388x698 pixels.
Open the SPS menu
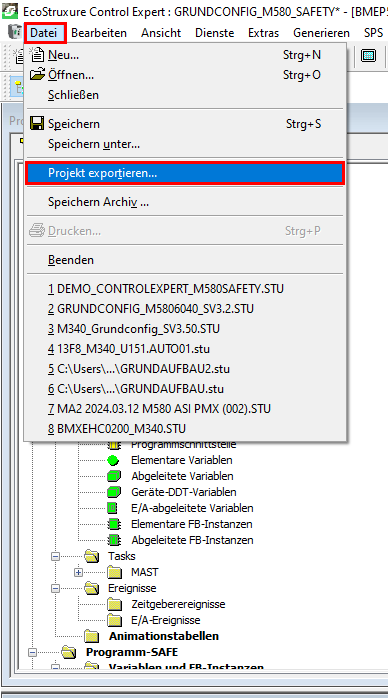click(x=373, y=32)
